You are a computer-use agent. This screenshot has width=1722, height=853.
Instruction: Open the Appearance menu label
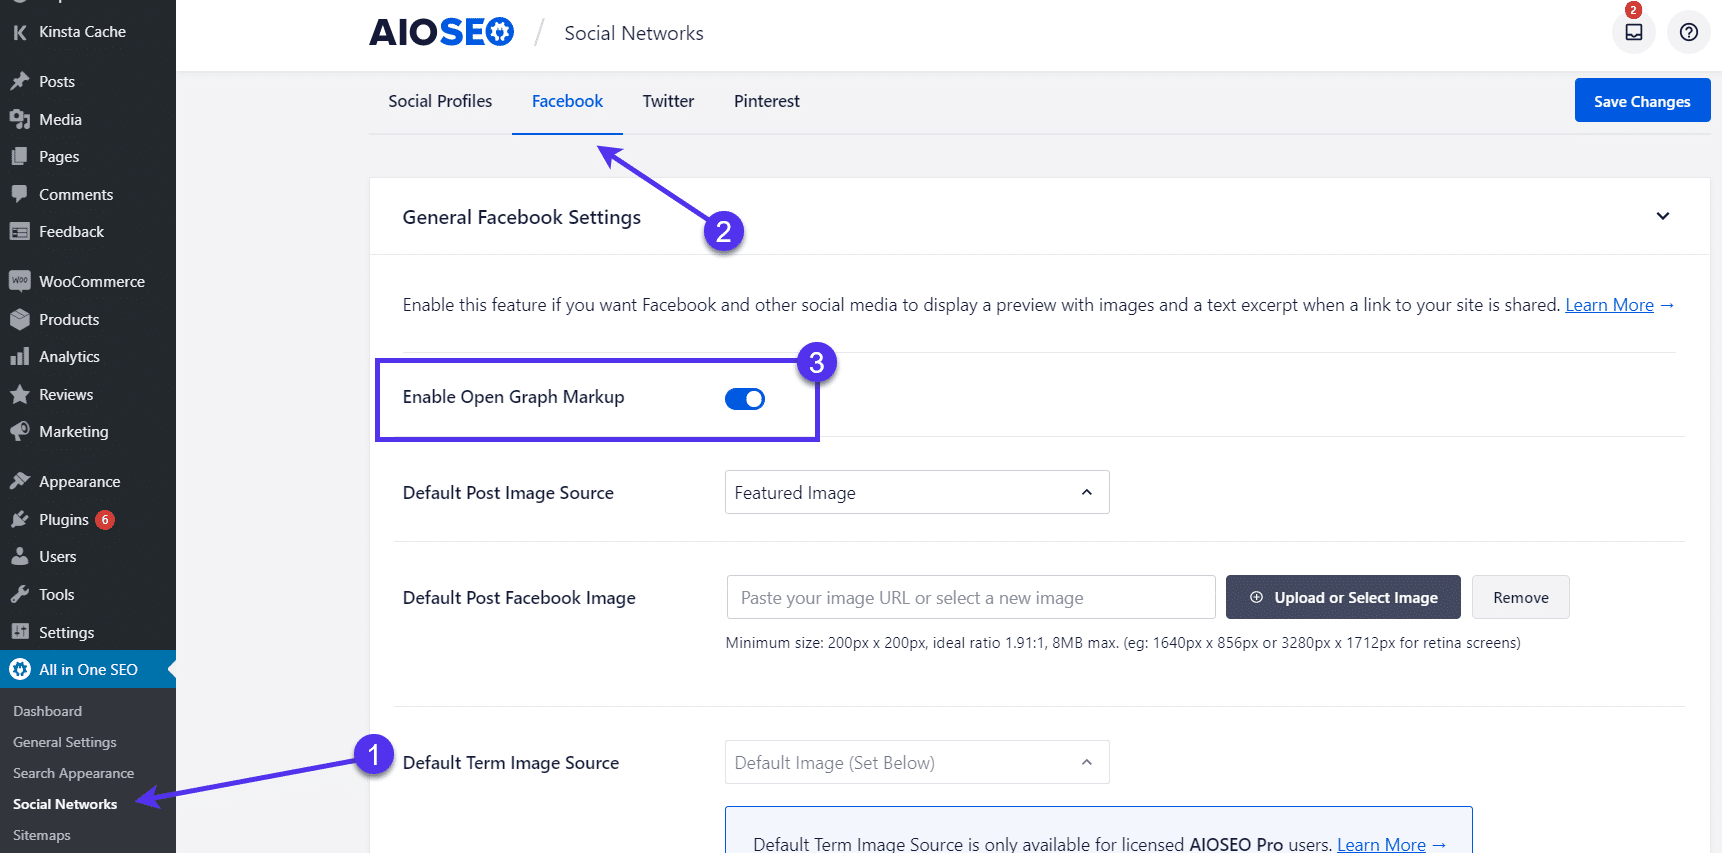click(x=80, y=482)
